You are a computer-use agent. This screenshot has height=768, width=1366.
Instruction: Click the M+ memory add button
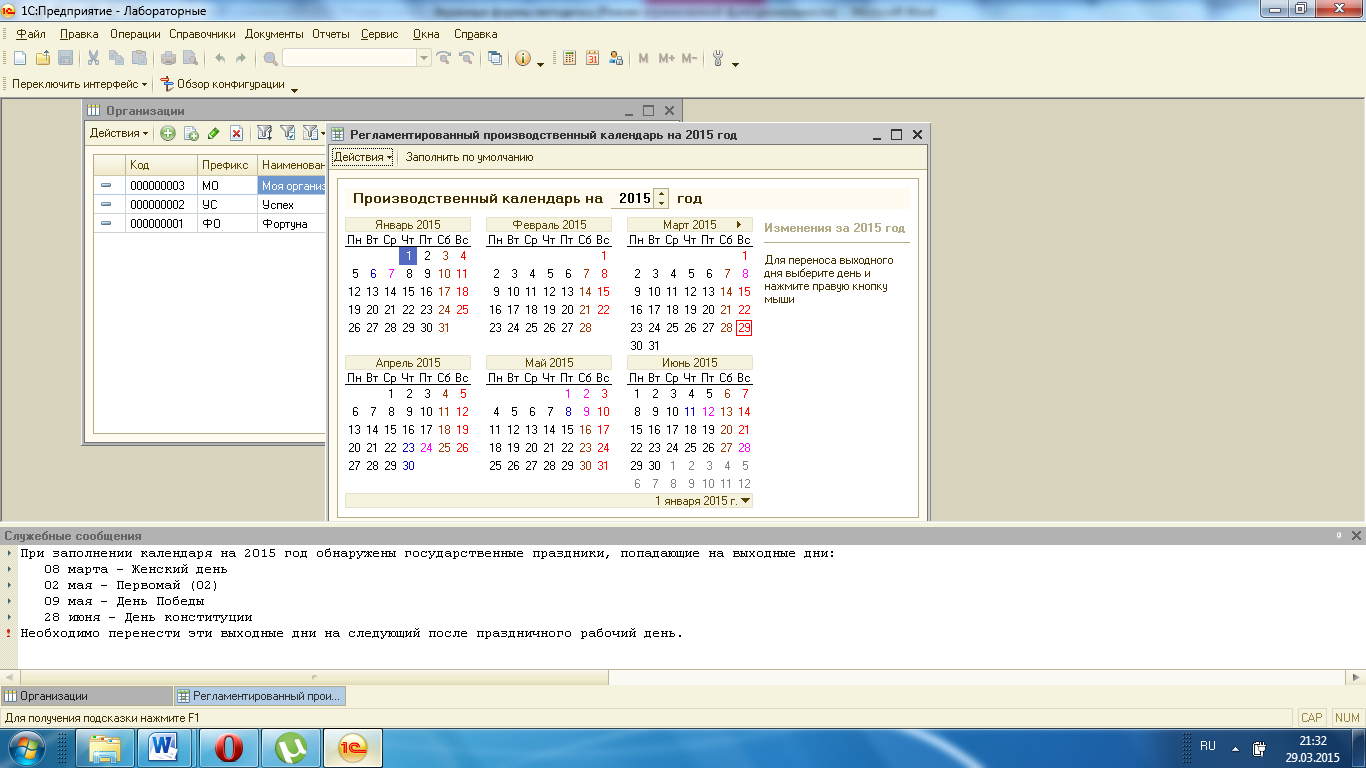pos(667,58)
